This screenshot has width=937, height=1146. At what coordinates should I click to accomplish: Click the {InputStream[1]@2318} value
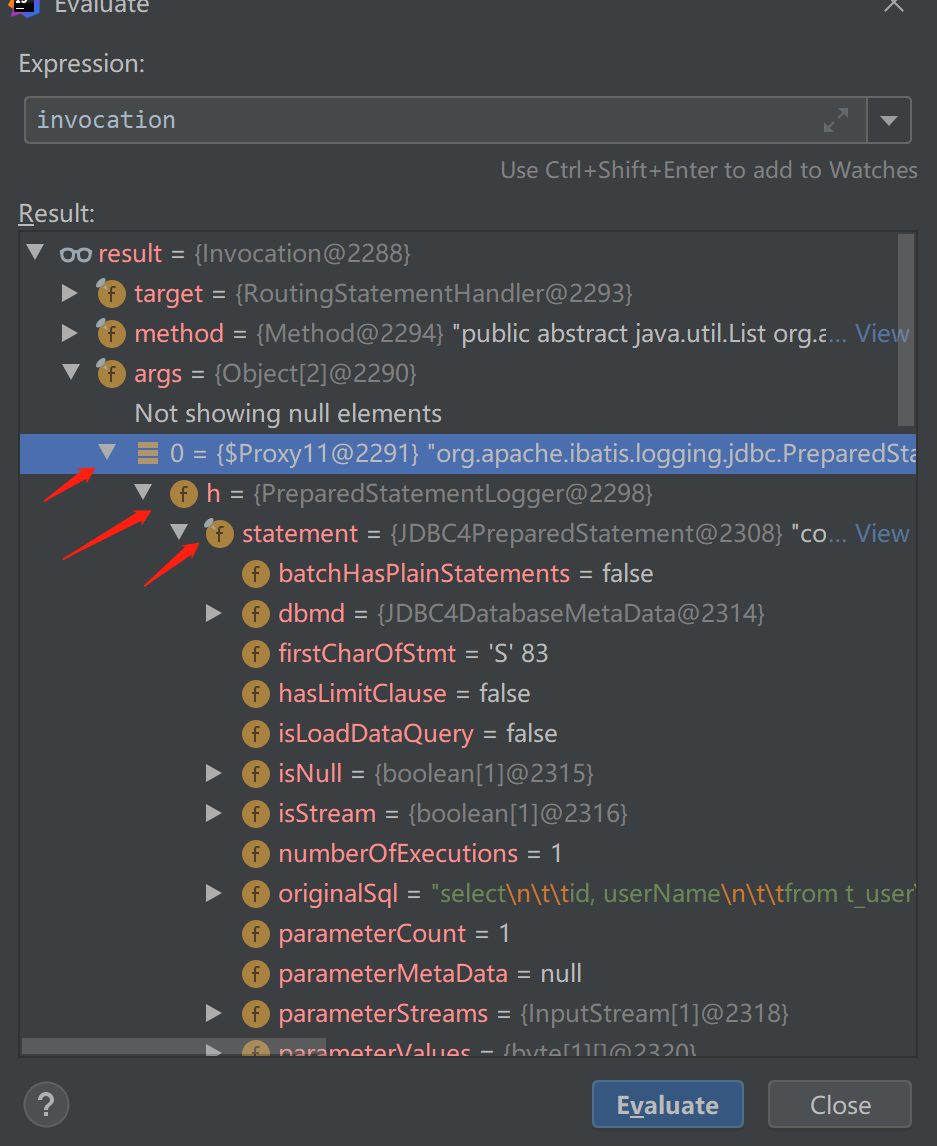(654, 1014)
